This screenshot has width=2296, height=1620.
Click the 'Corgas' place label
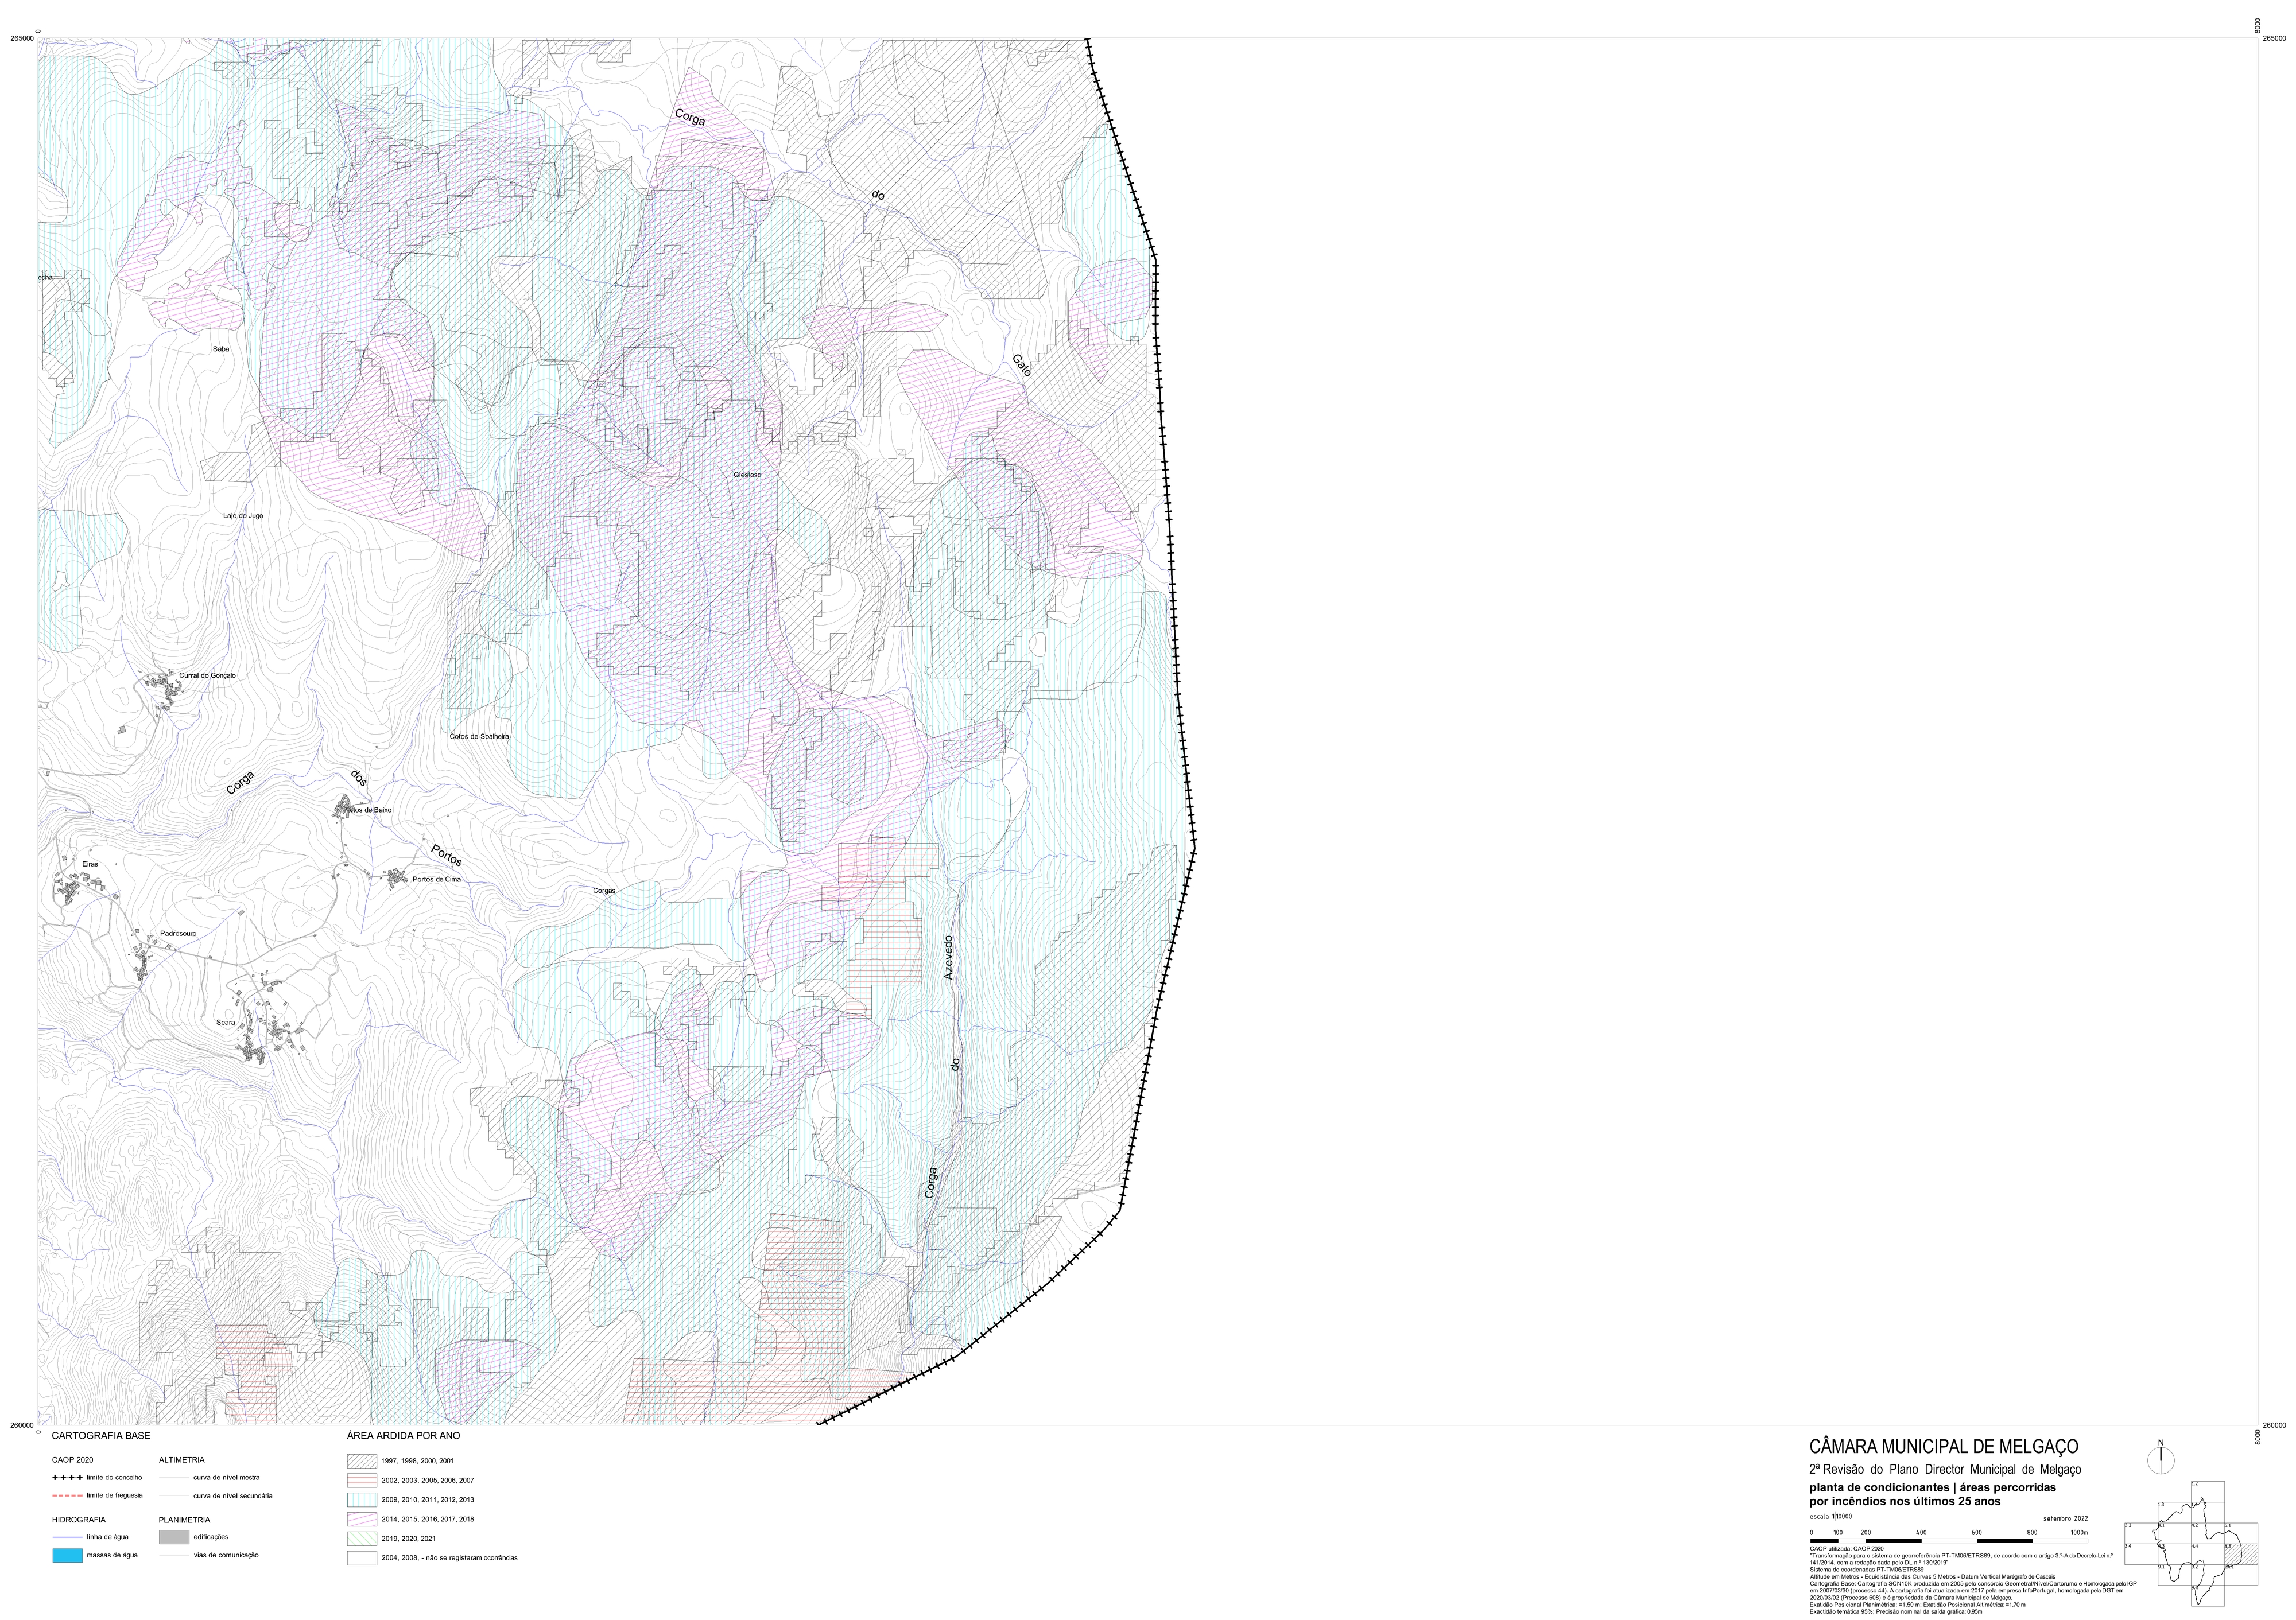[x=604, y=890]
